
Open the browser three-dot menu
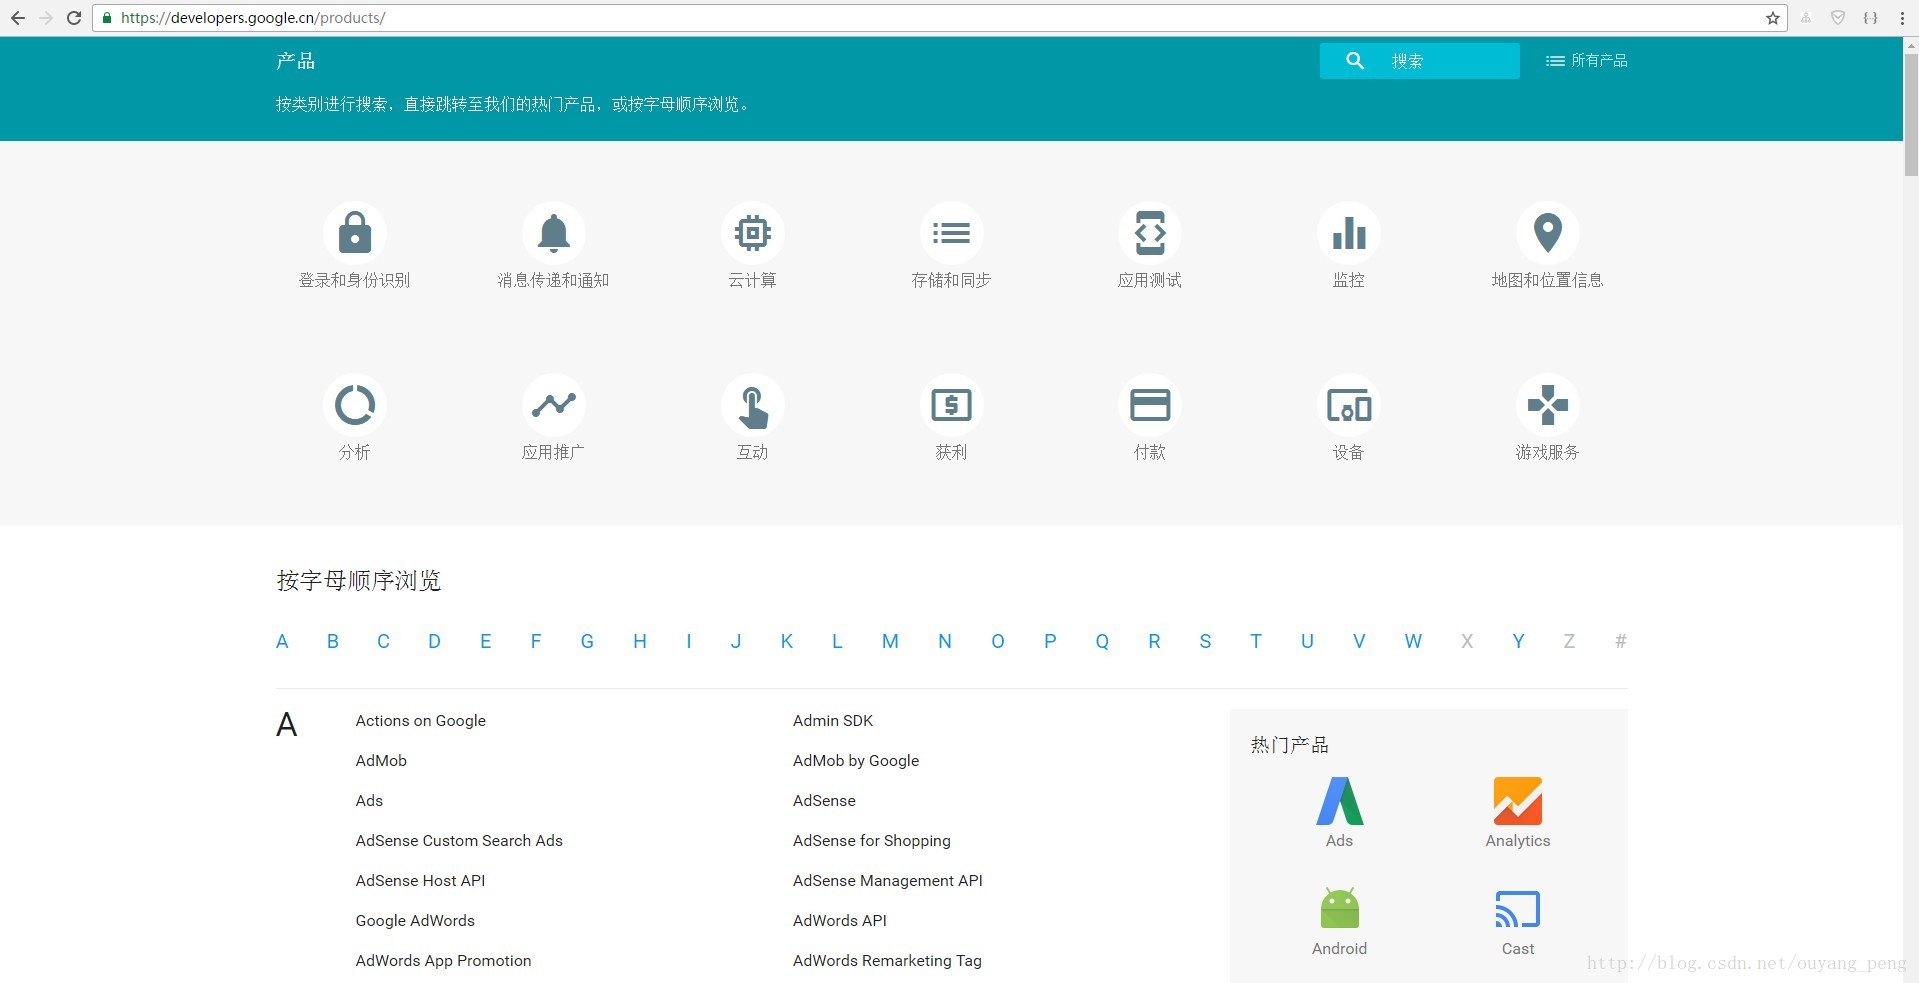pyautogui.click(x=1902, y=18)
